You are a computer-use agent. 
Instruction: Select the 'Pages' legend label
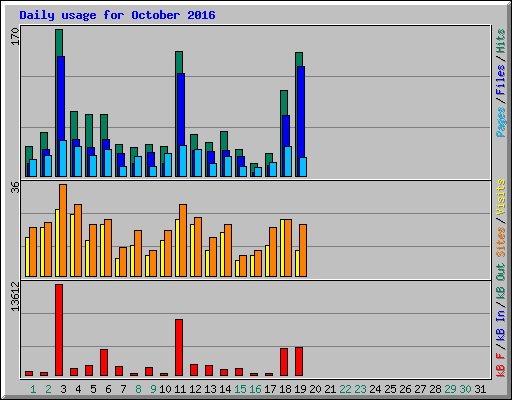500,122
